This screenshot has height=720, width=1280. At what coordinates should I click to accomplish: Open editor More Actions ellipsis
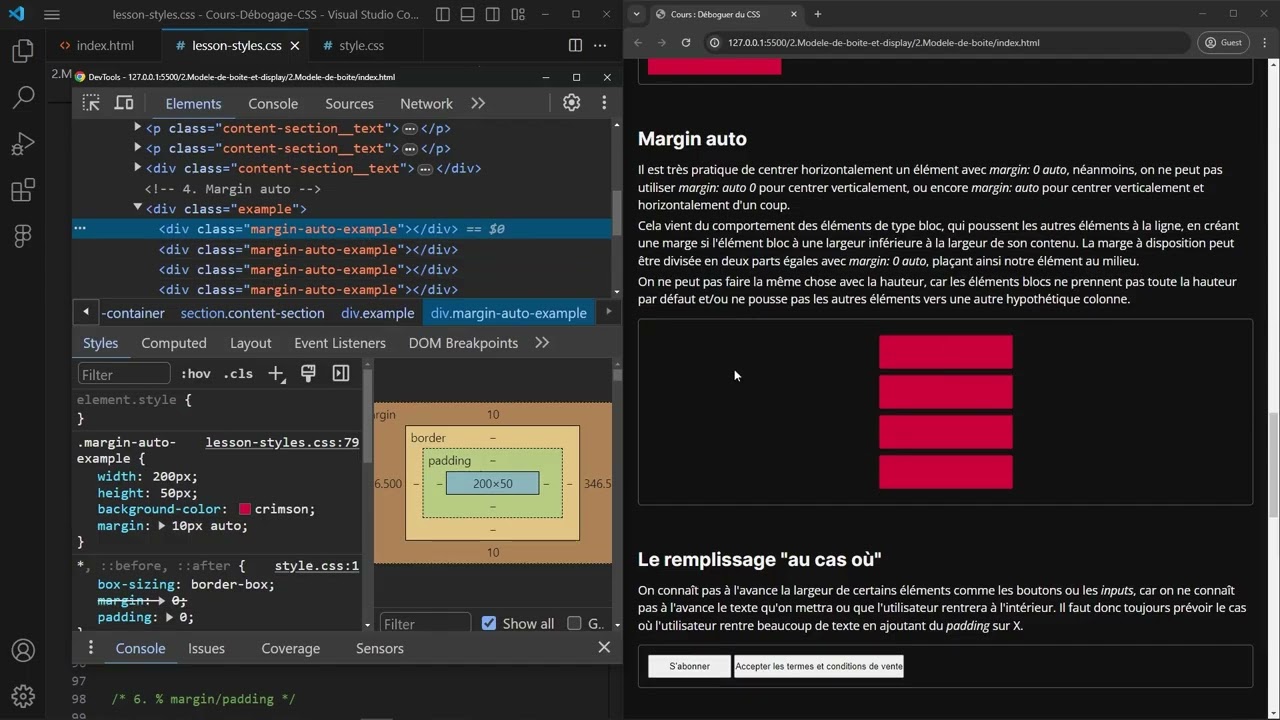(x=600, y=46)
